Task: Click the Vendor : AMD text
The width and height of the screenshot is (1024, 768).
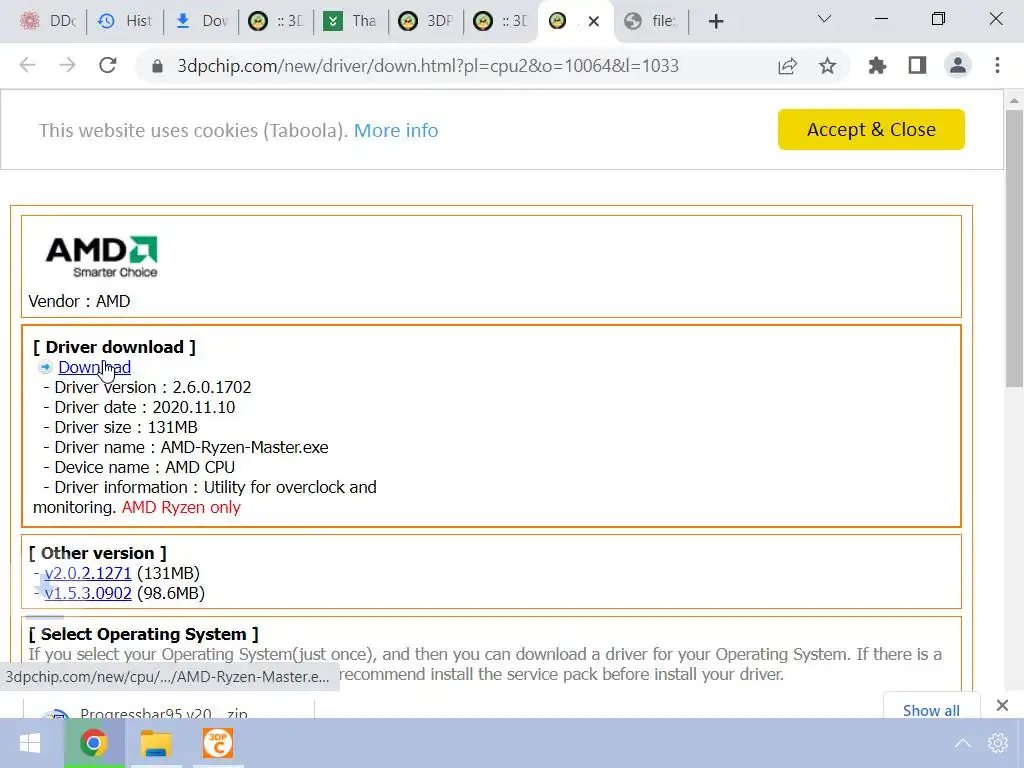Action: tap(79, 301)
